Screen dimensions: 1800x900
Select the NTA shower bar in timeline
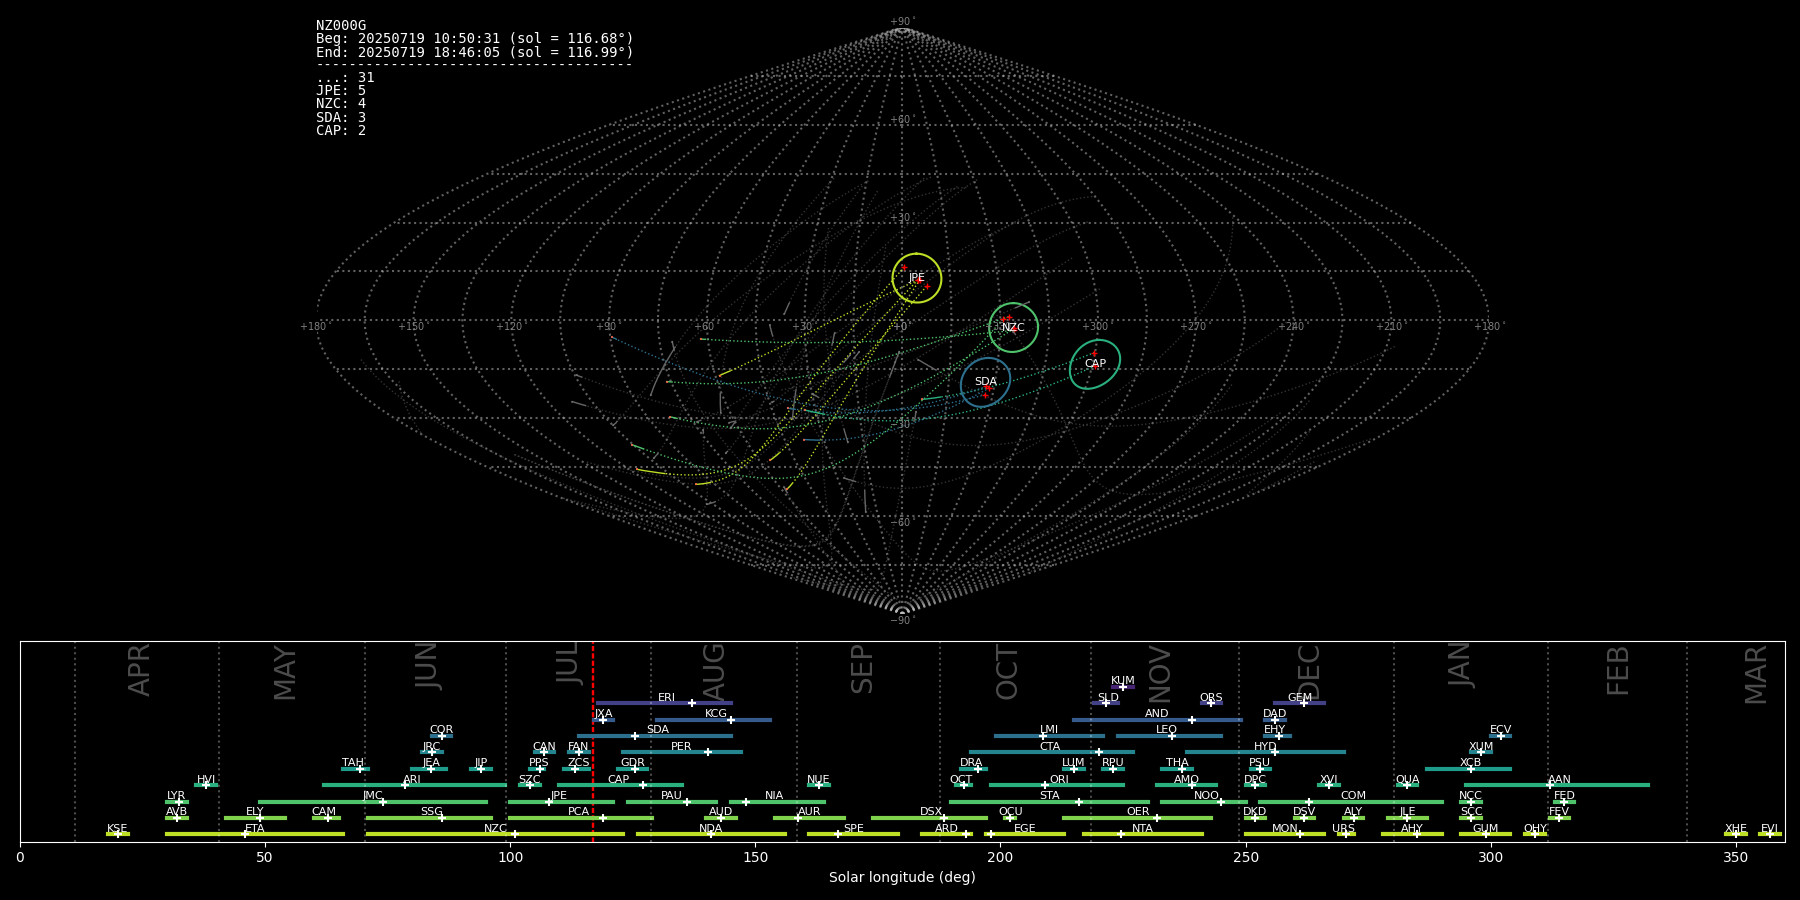pyautogui.click(x=1143, y=834)
